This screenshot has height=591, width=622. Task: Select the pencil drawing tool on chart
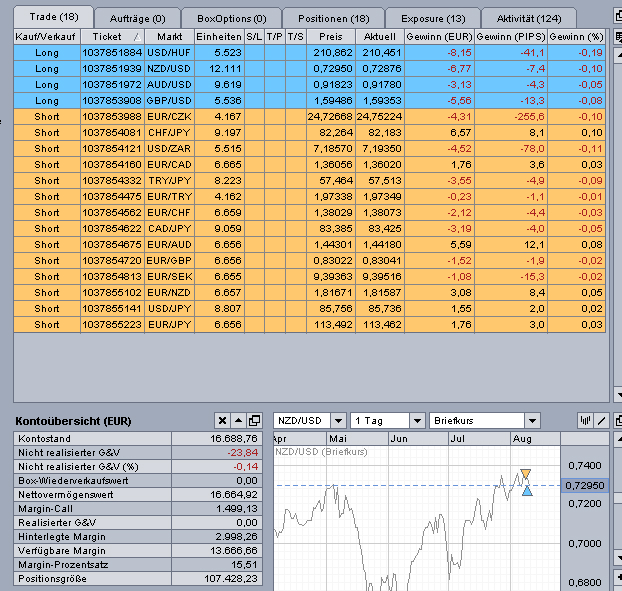[x=602, y=421]
